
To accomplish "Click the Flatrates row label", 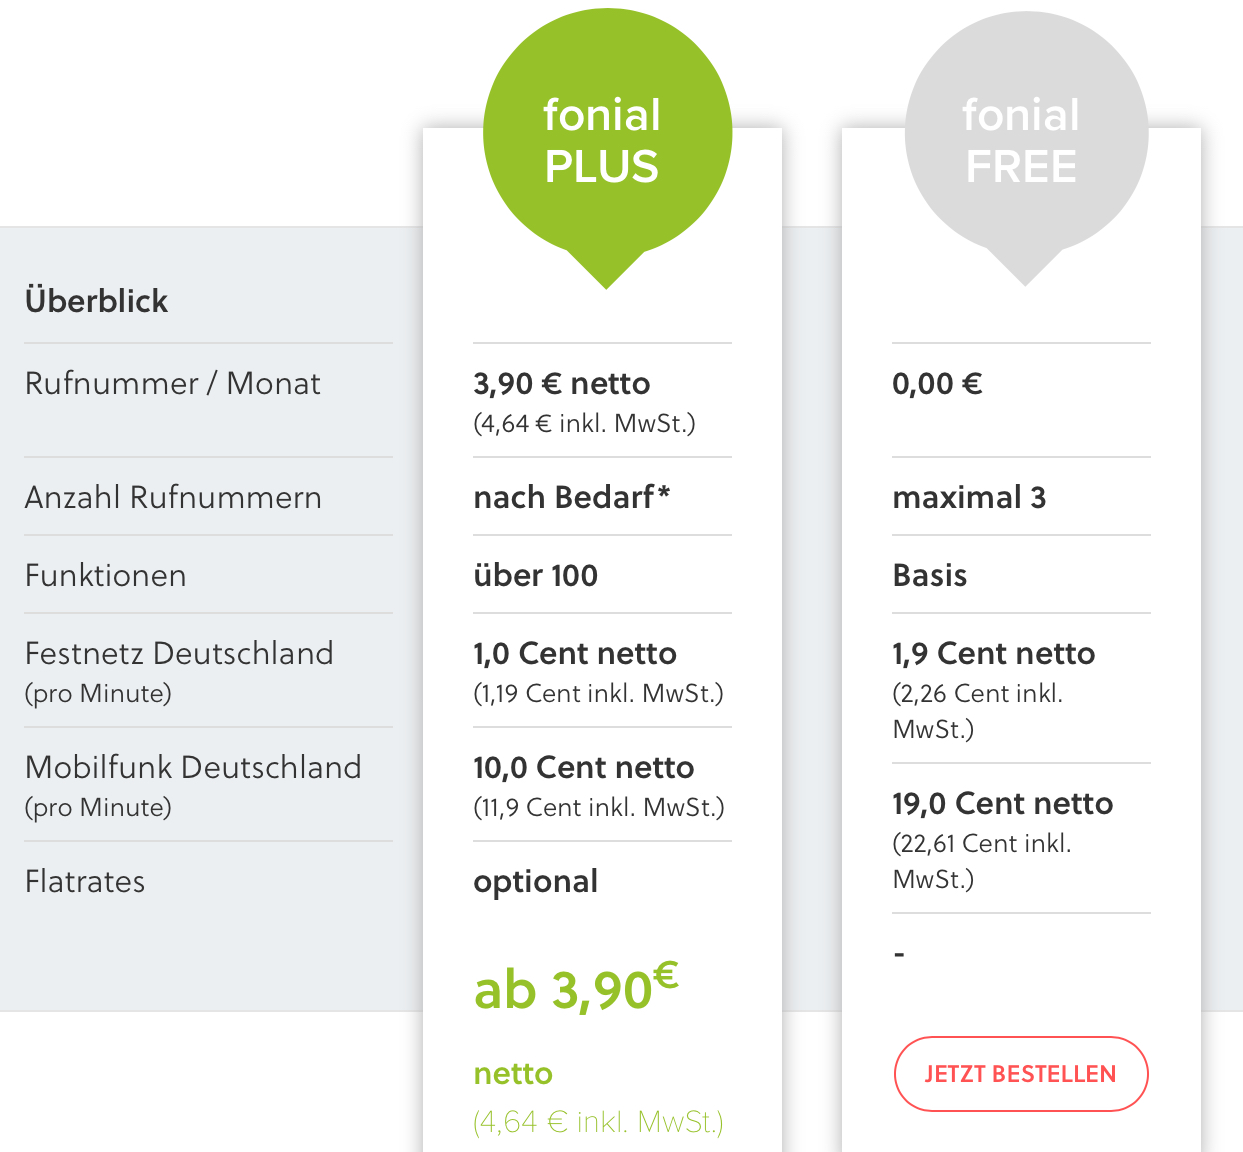I will (85, 881).
